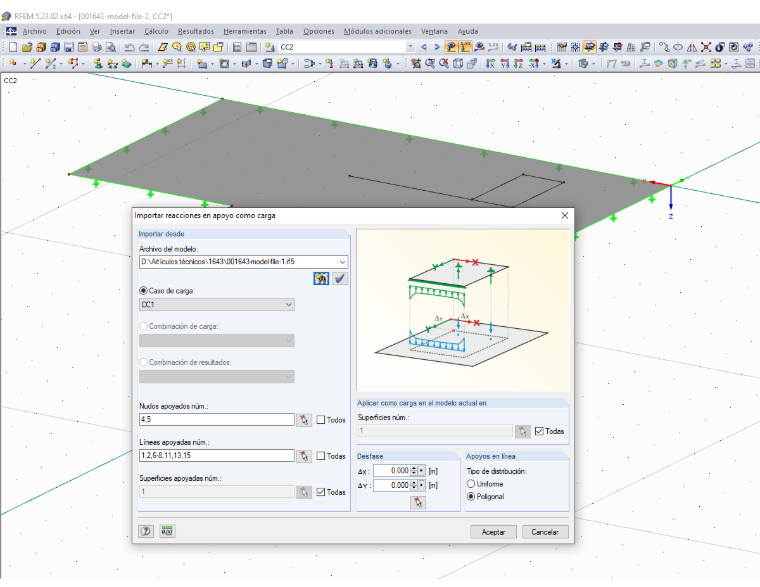This screenshot has width=760, height=587.
Task: Click the view in X direction icon
Action: pyautogui.click(x=491, y=63)
